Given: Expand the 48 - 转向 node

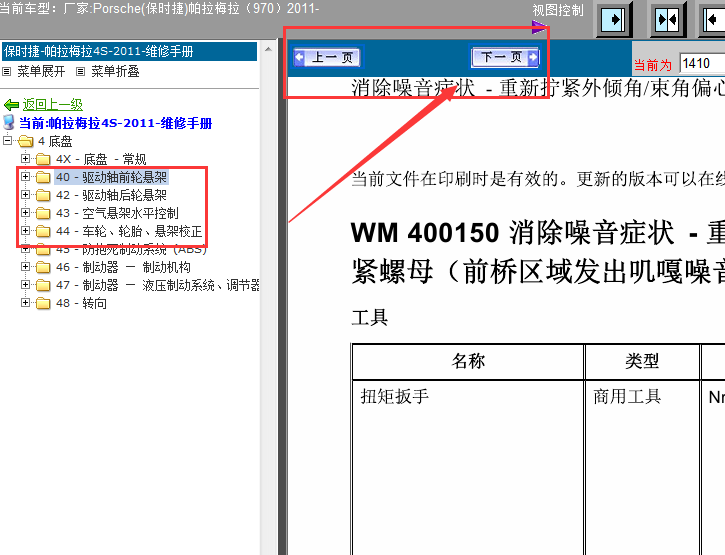Looking at the screenshot, I should click(x=25, y=303).
